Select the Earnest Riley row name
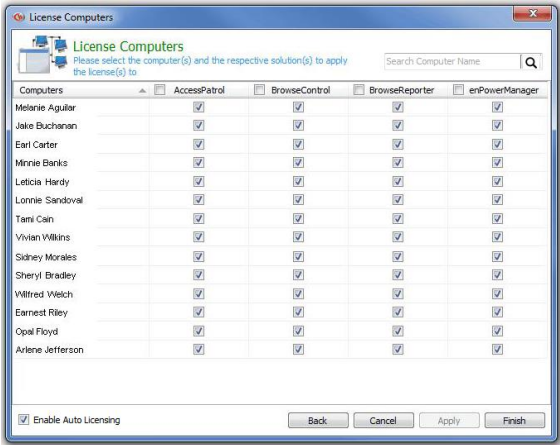This screenshot has height=445, width=560. click(41, 312)
